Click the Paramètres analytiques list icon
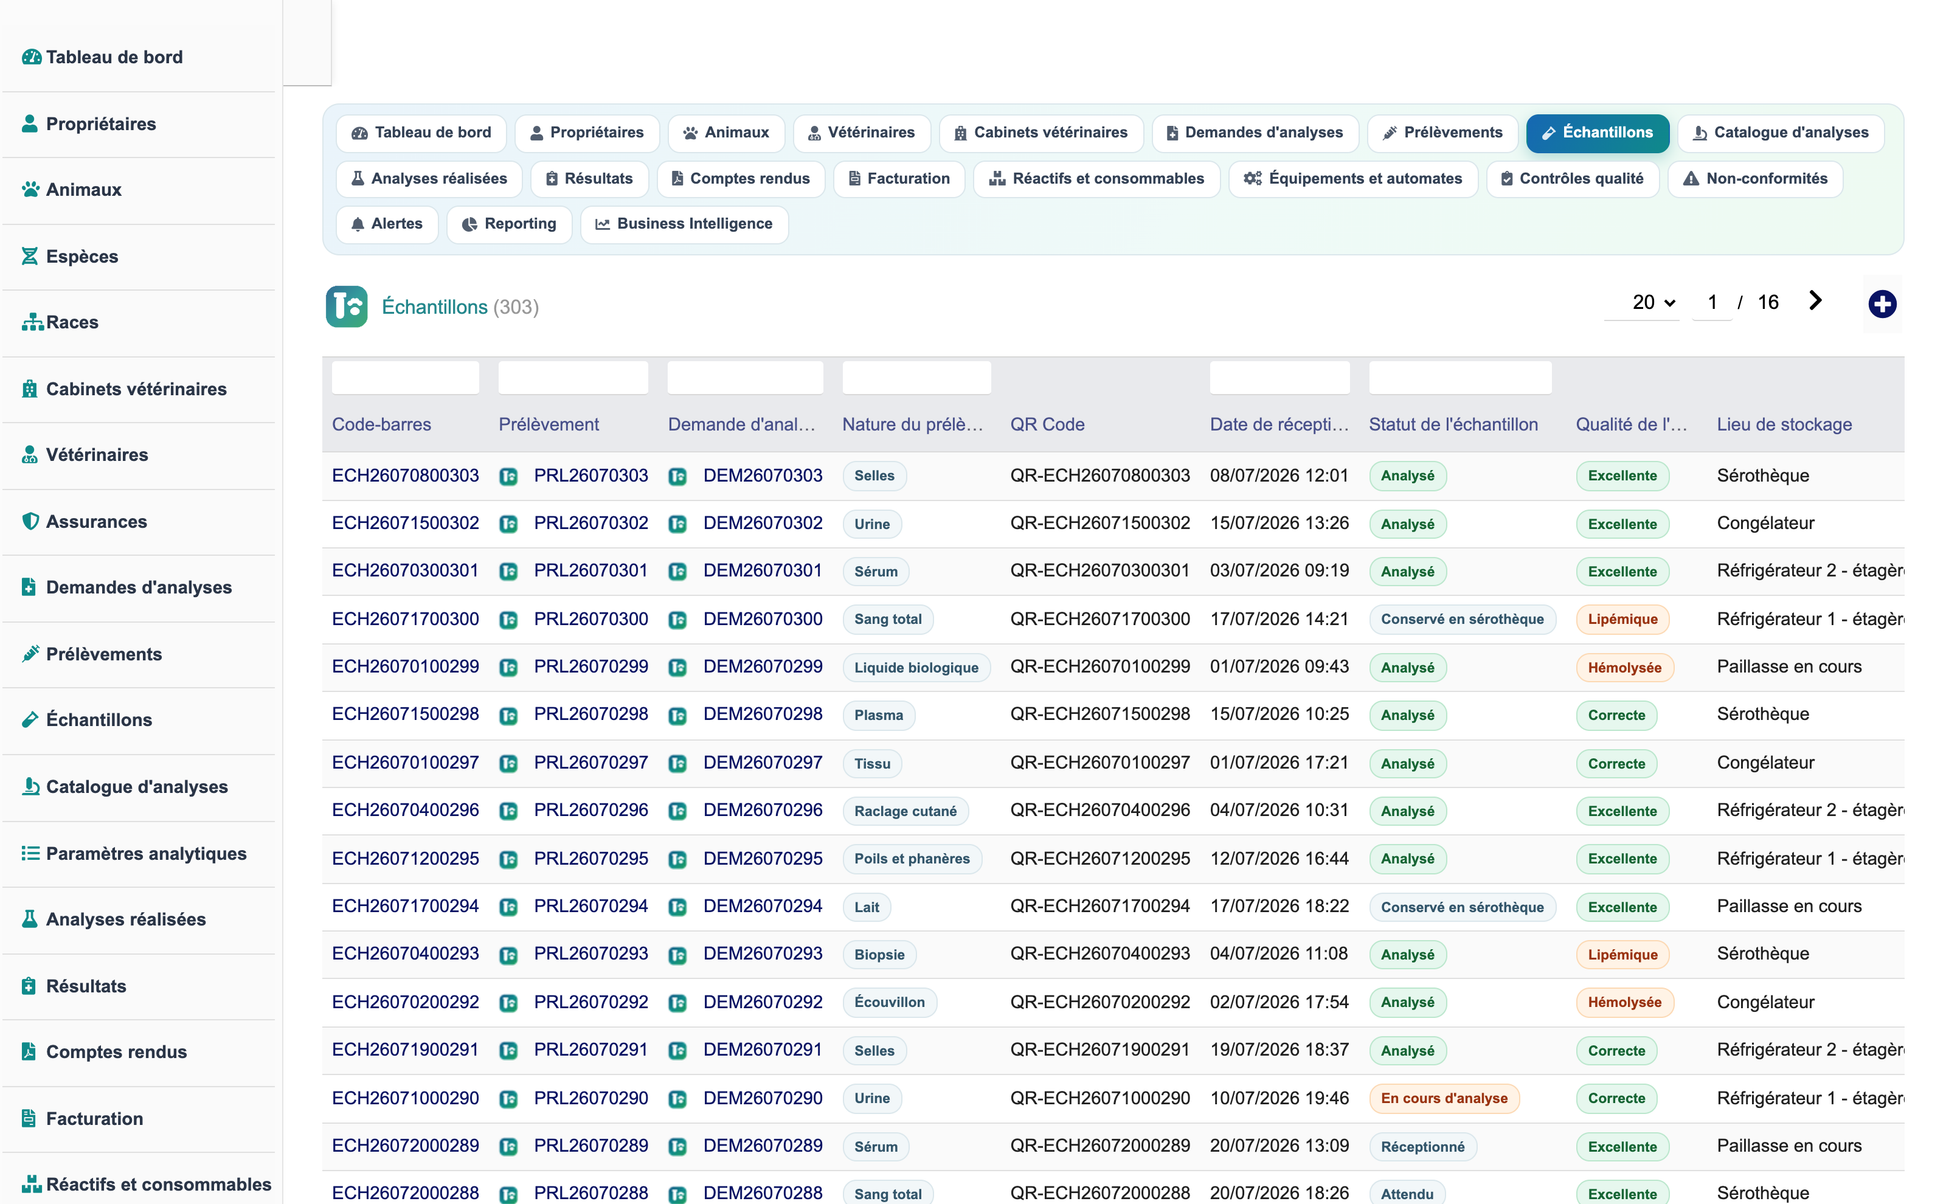This screenshot has height=1204, width=1946. click(31, 853)
